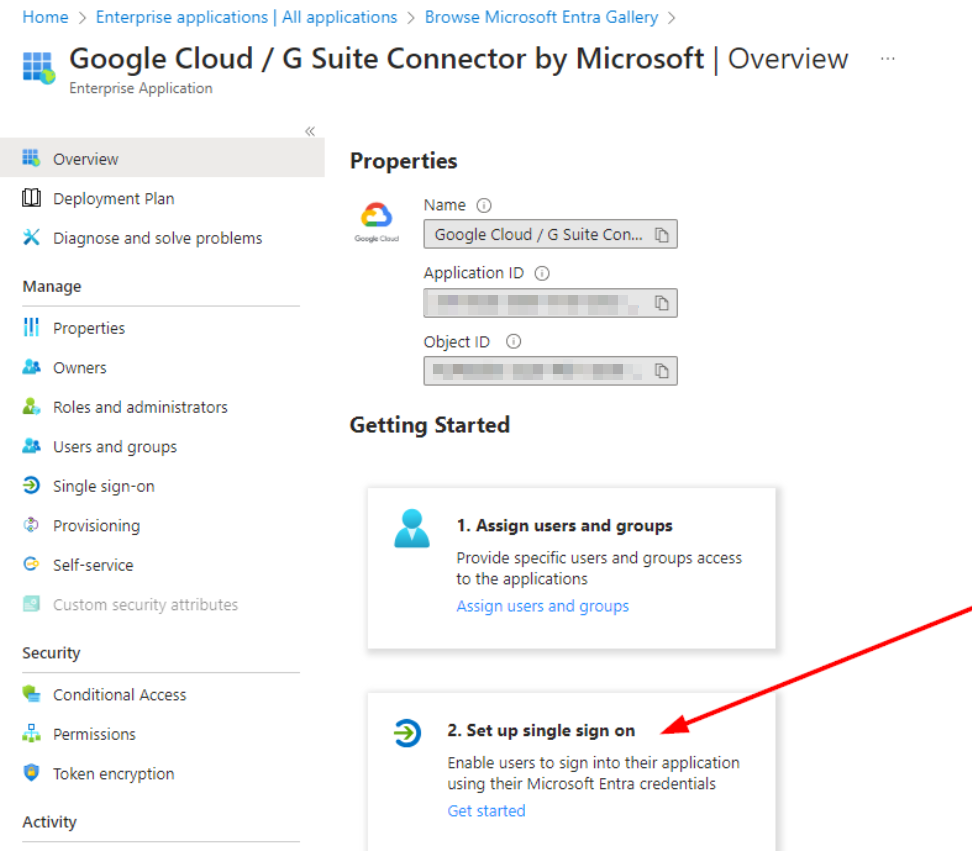The width and height of the screenshot is (972, 851).
Task: Copy the Application ID value
Action: 661,303
